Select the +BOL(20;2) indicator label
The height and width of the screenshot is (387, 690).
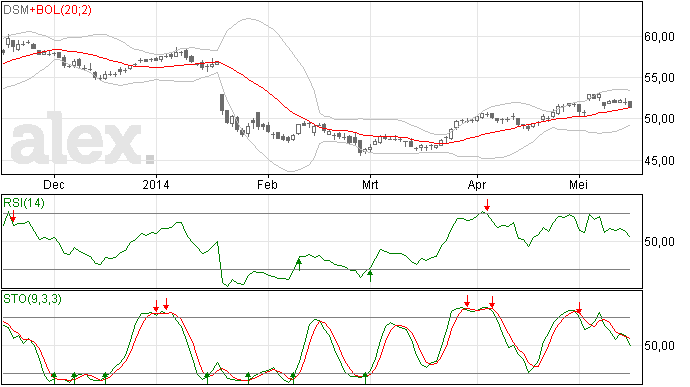click(61, 10)
